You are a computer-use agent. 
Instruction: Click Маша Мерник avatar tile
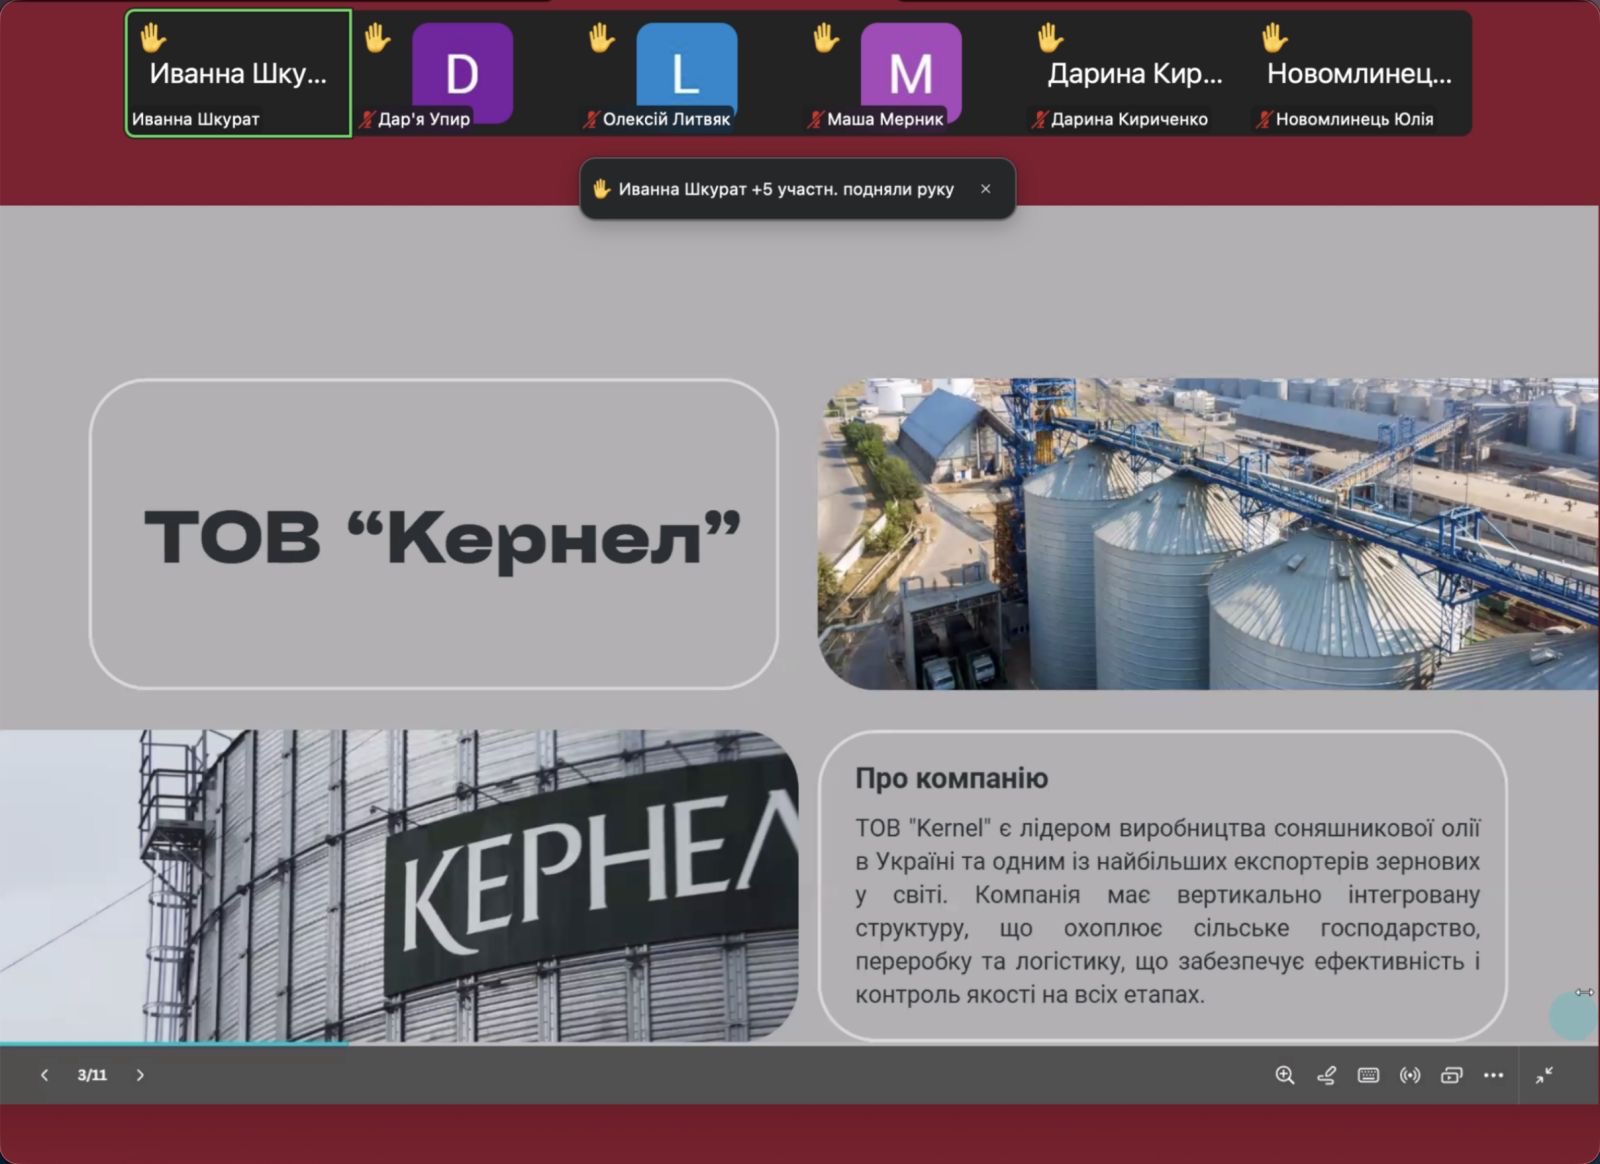[910, 74]
